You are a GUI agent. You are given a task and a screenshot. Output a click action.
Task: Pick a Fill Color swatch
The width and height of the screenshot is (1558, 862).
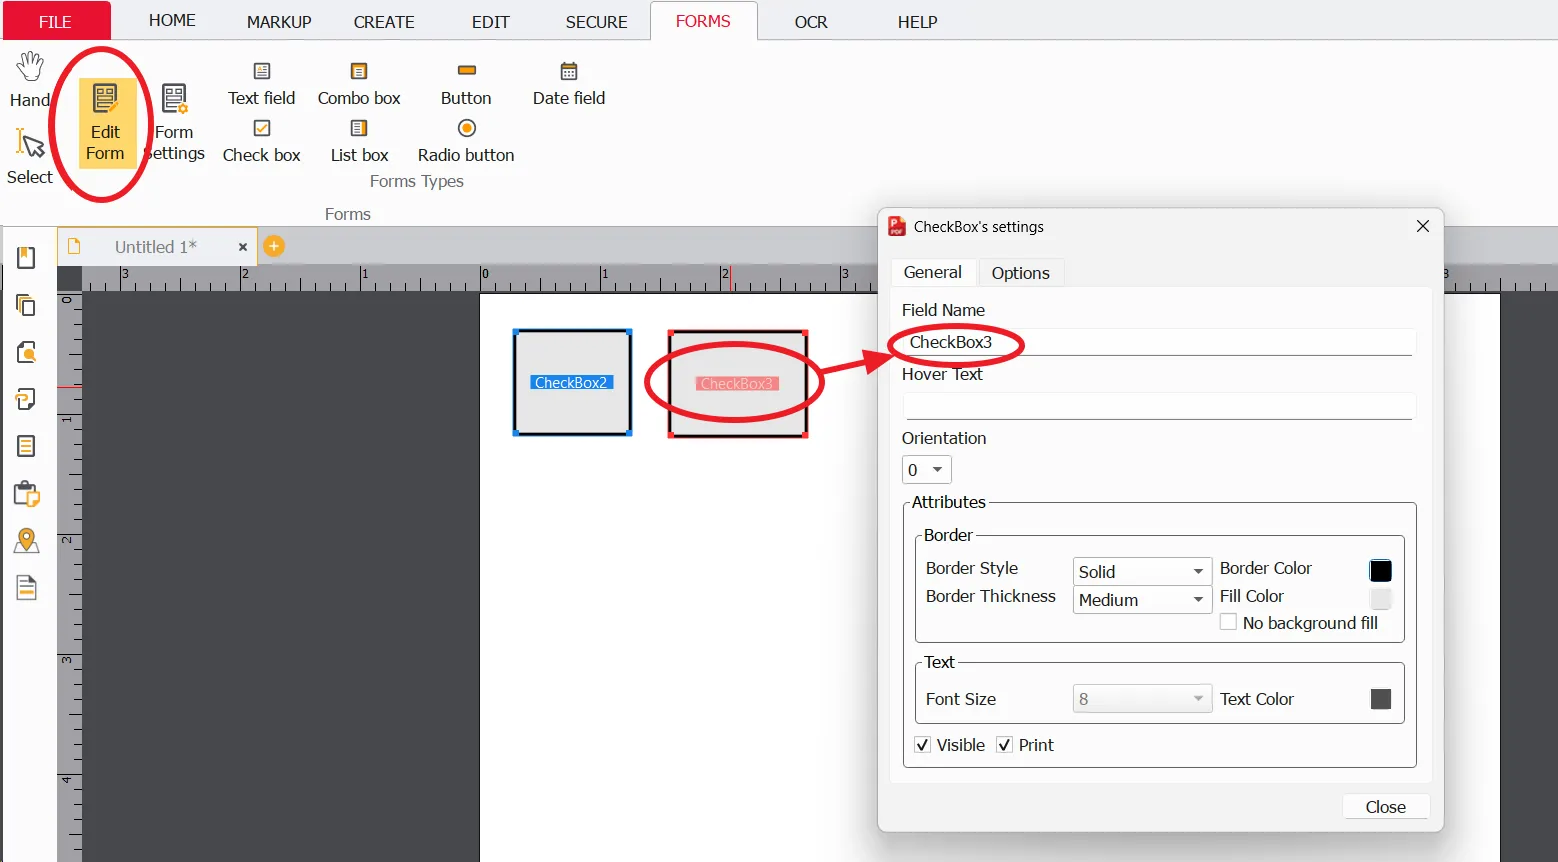point(1380,598)
